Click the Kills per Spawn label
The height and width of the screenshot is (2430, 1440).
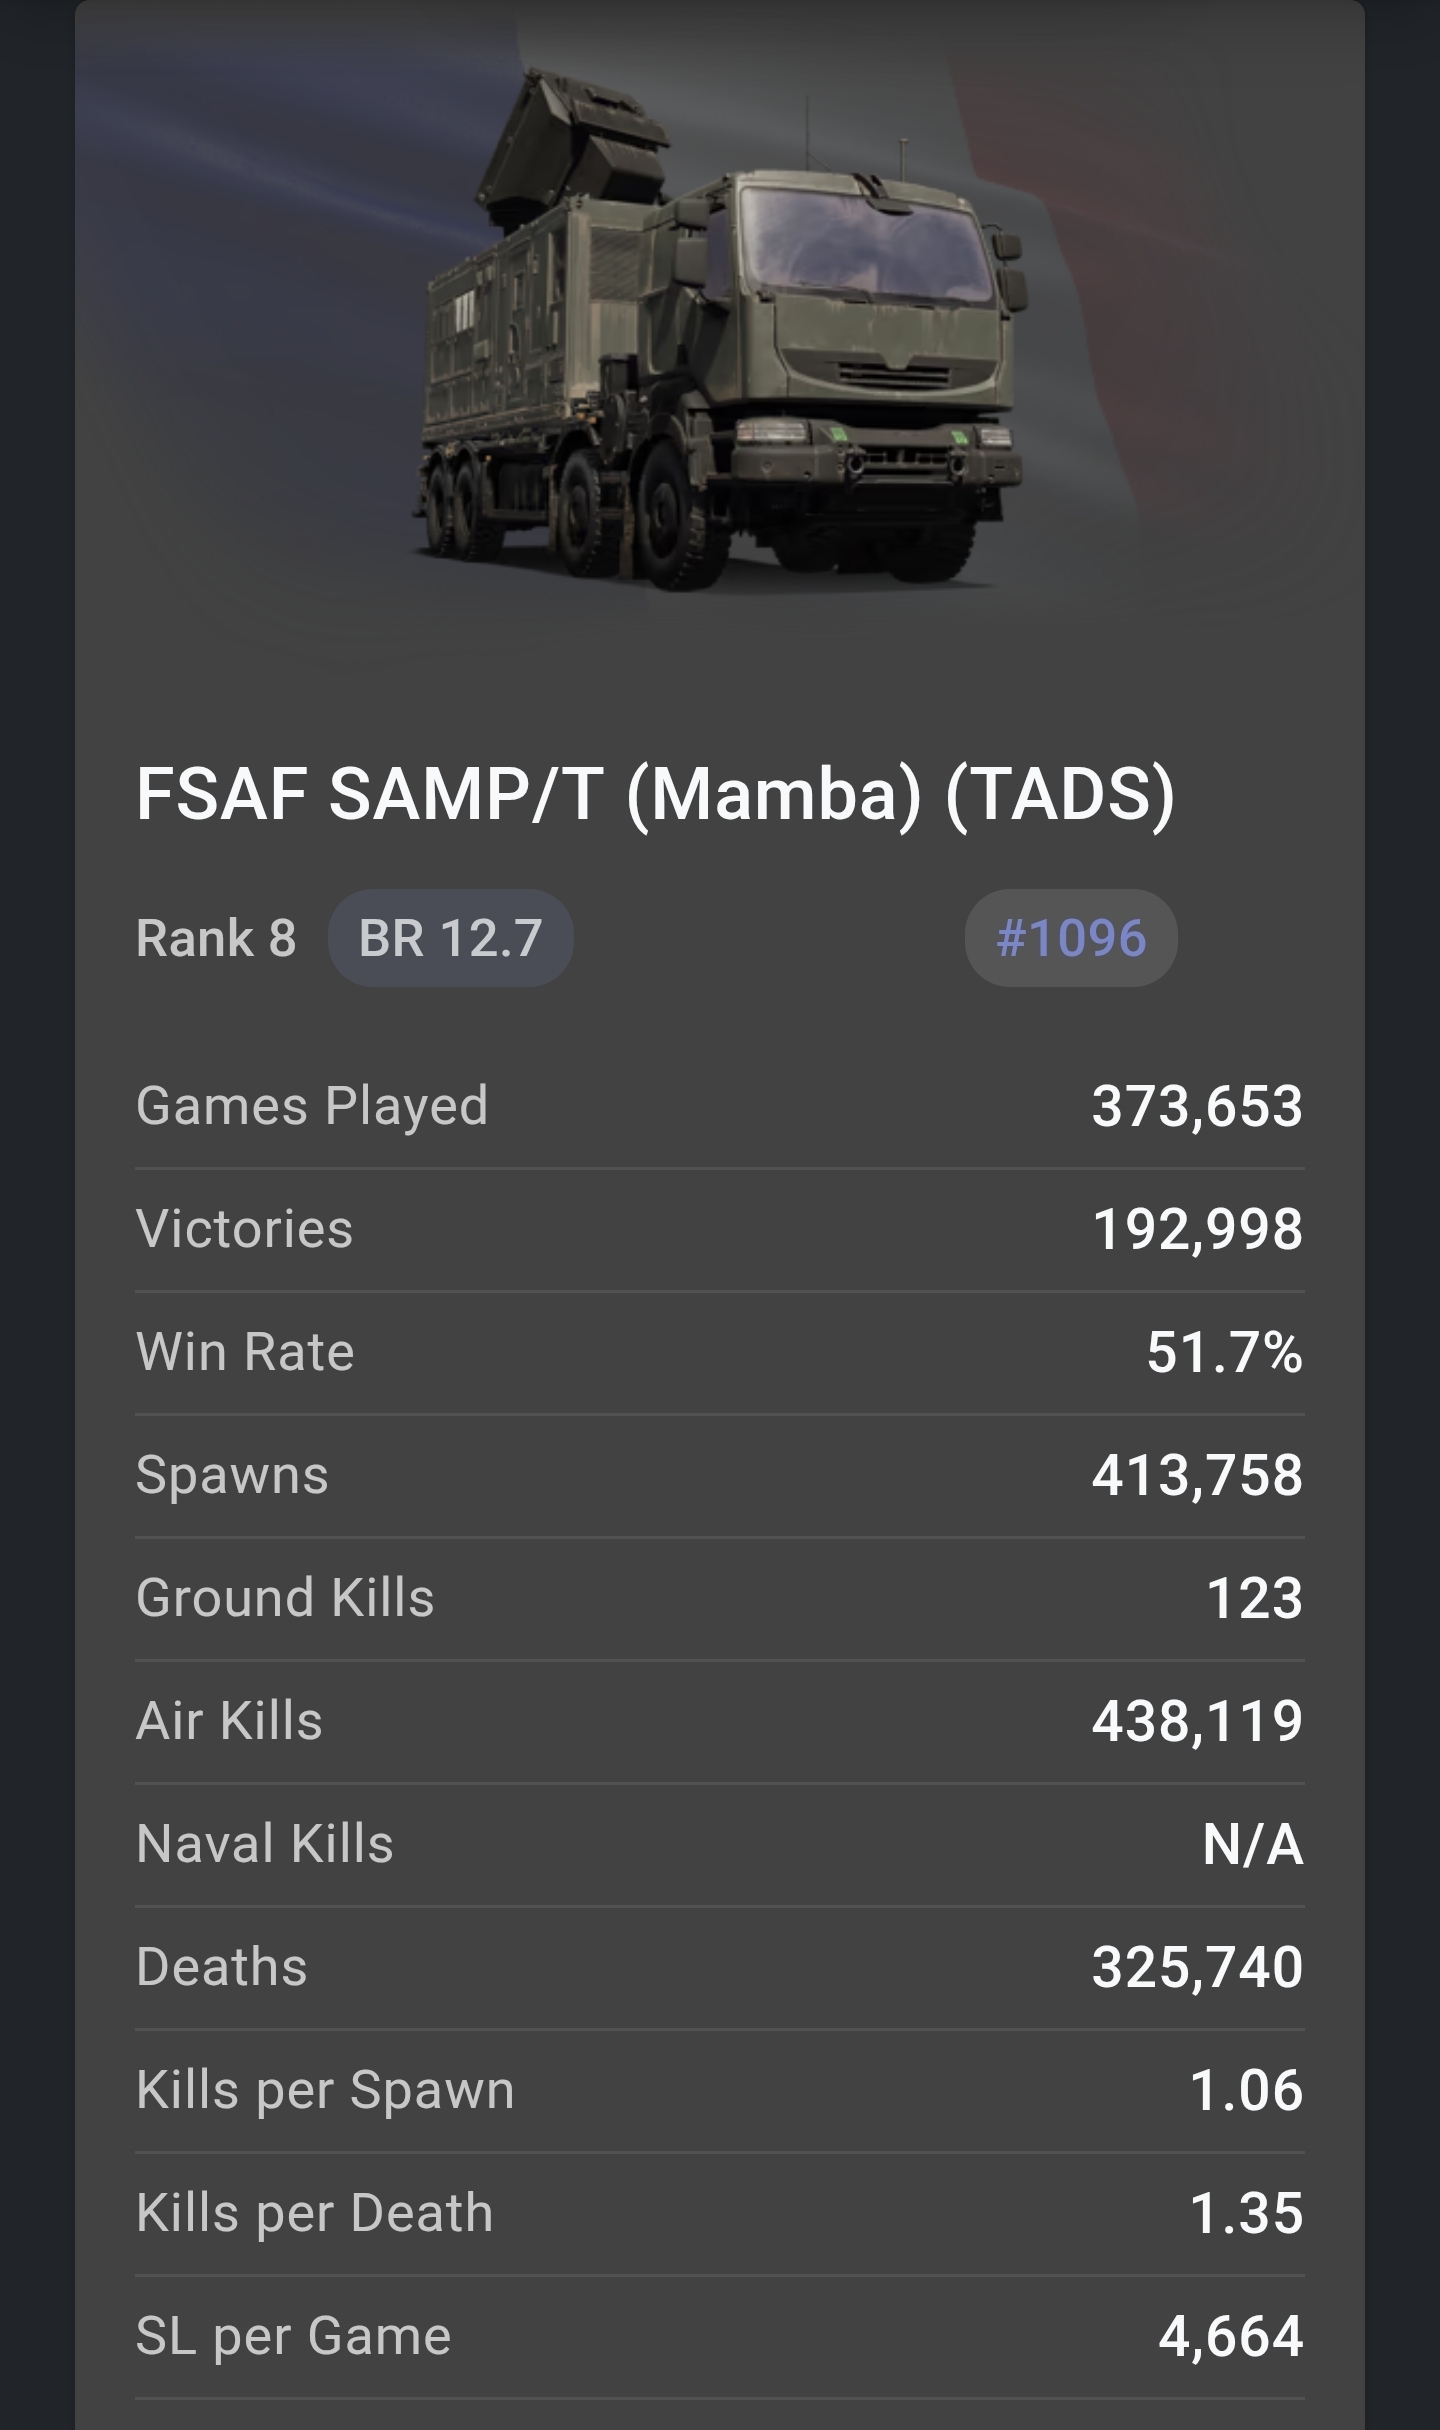coord(325,2090)
